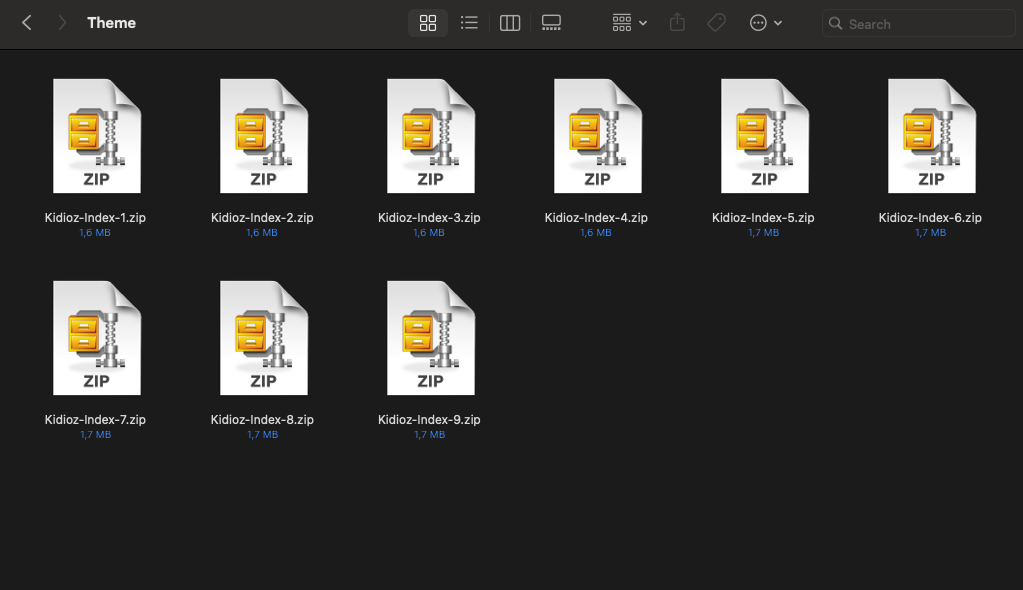1023x590 pixels.
Task: Click the Theme folder title
Action: tap(112, 23)
